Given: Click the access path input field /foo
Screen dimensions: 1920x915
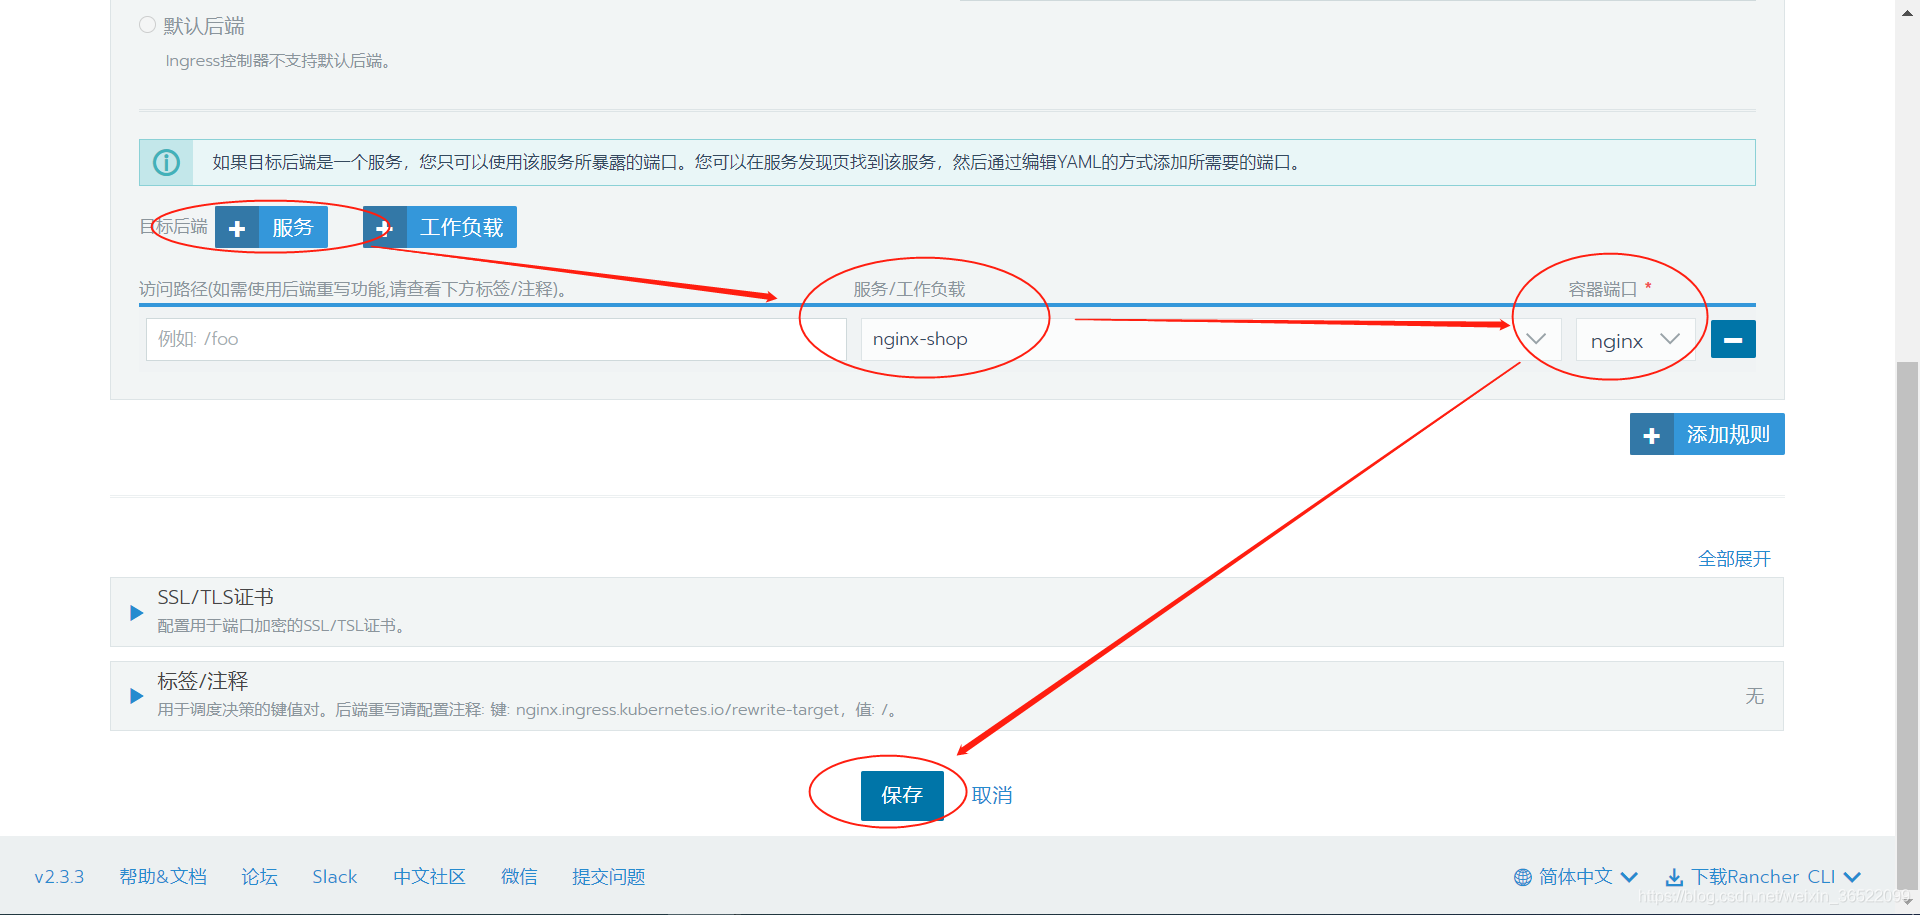Looking at the screenshot, I should 496,339.
